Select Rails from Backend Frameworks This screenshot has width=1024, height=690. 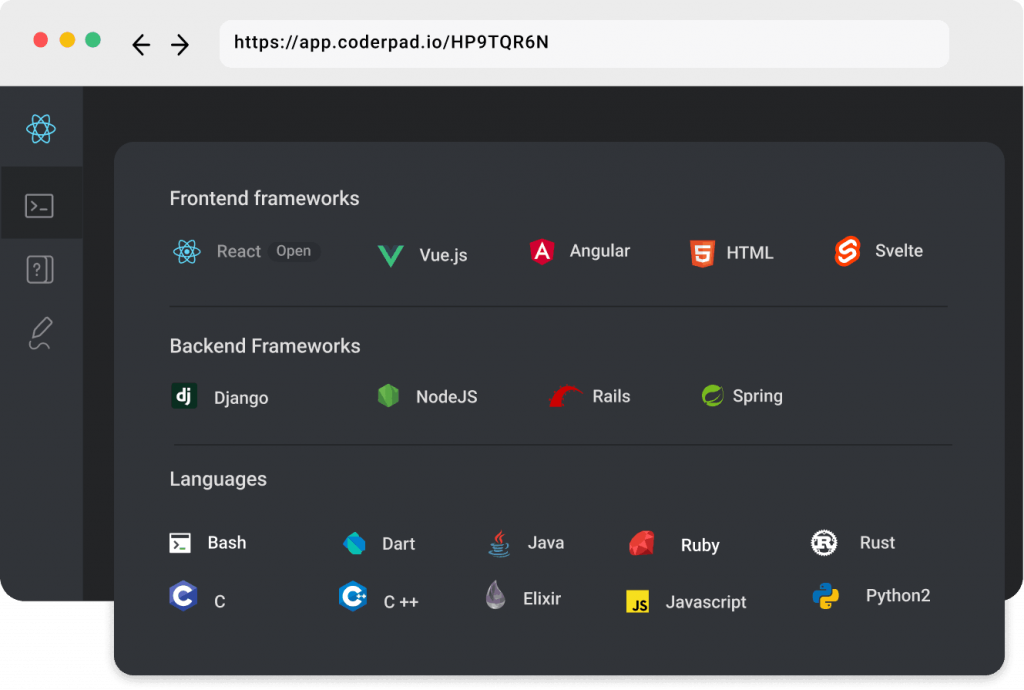click(x=590, y=397)
